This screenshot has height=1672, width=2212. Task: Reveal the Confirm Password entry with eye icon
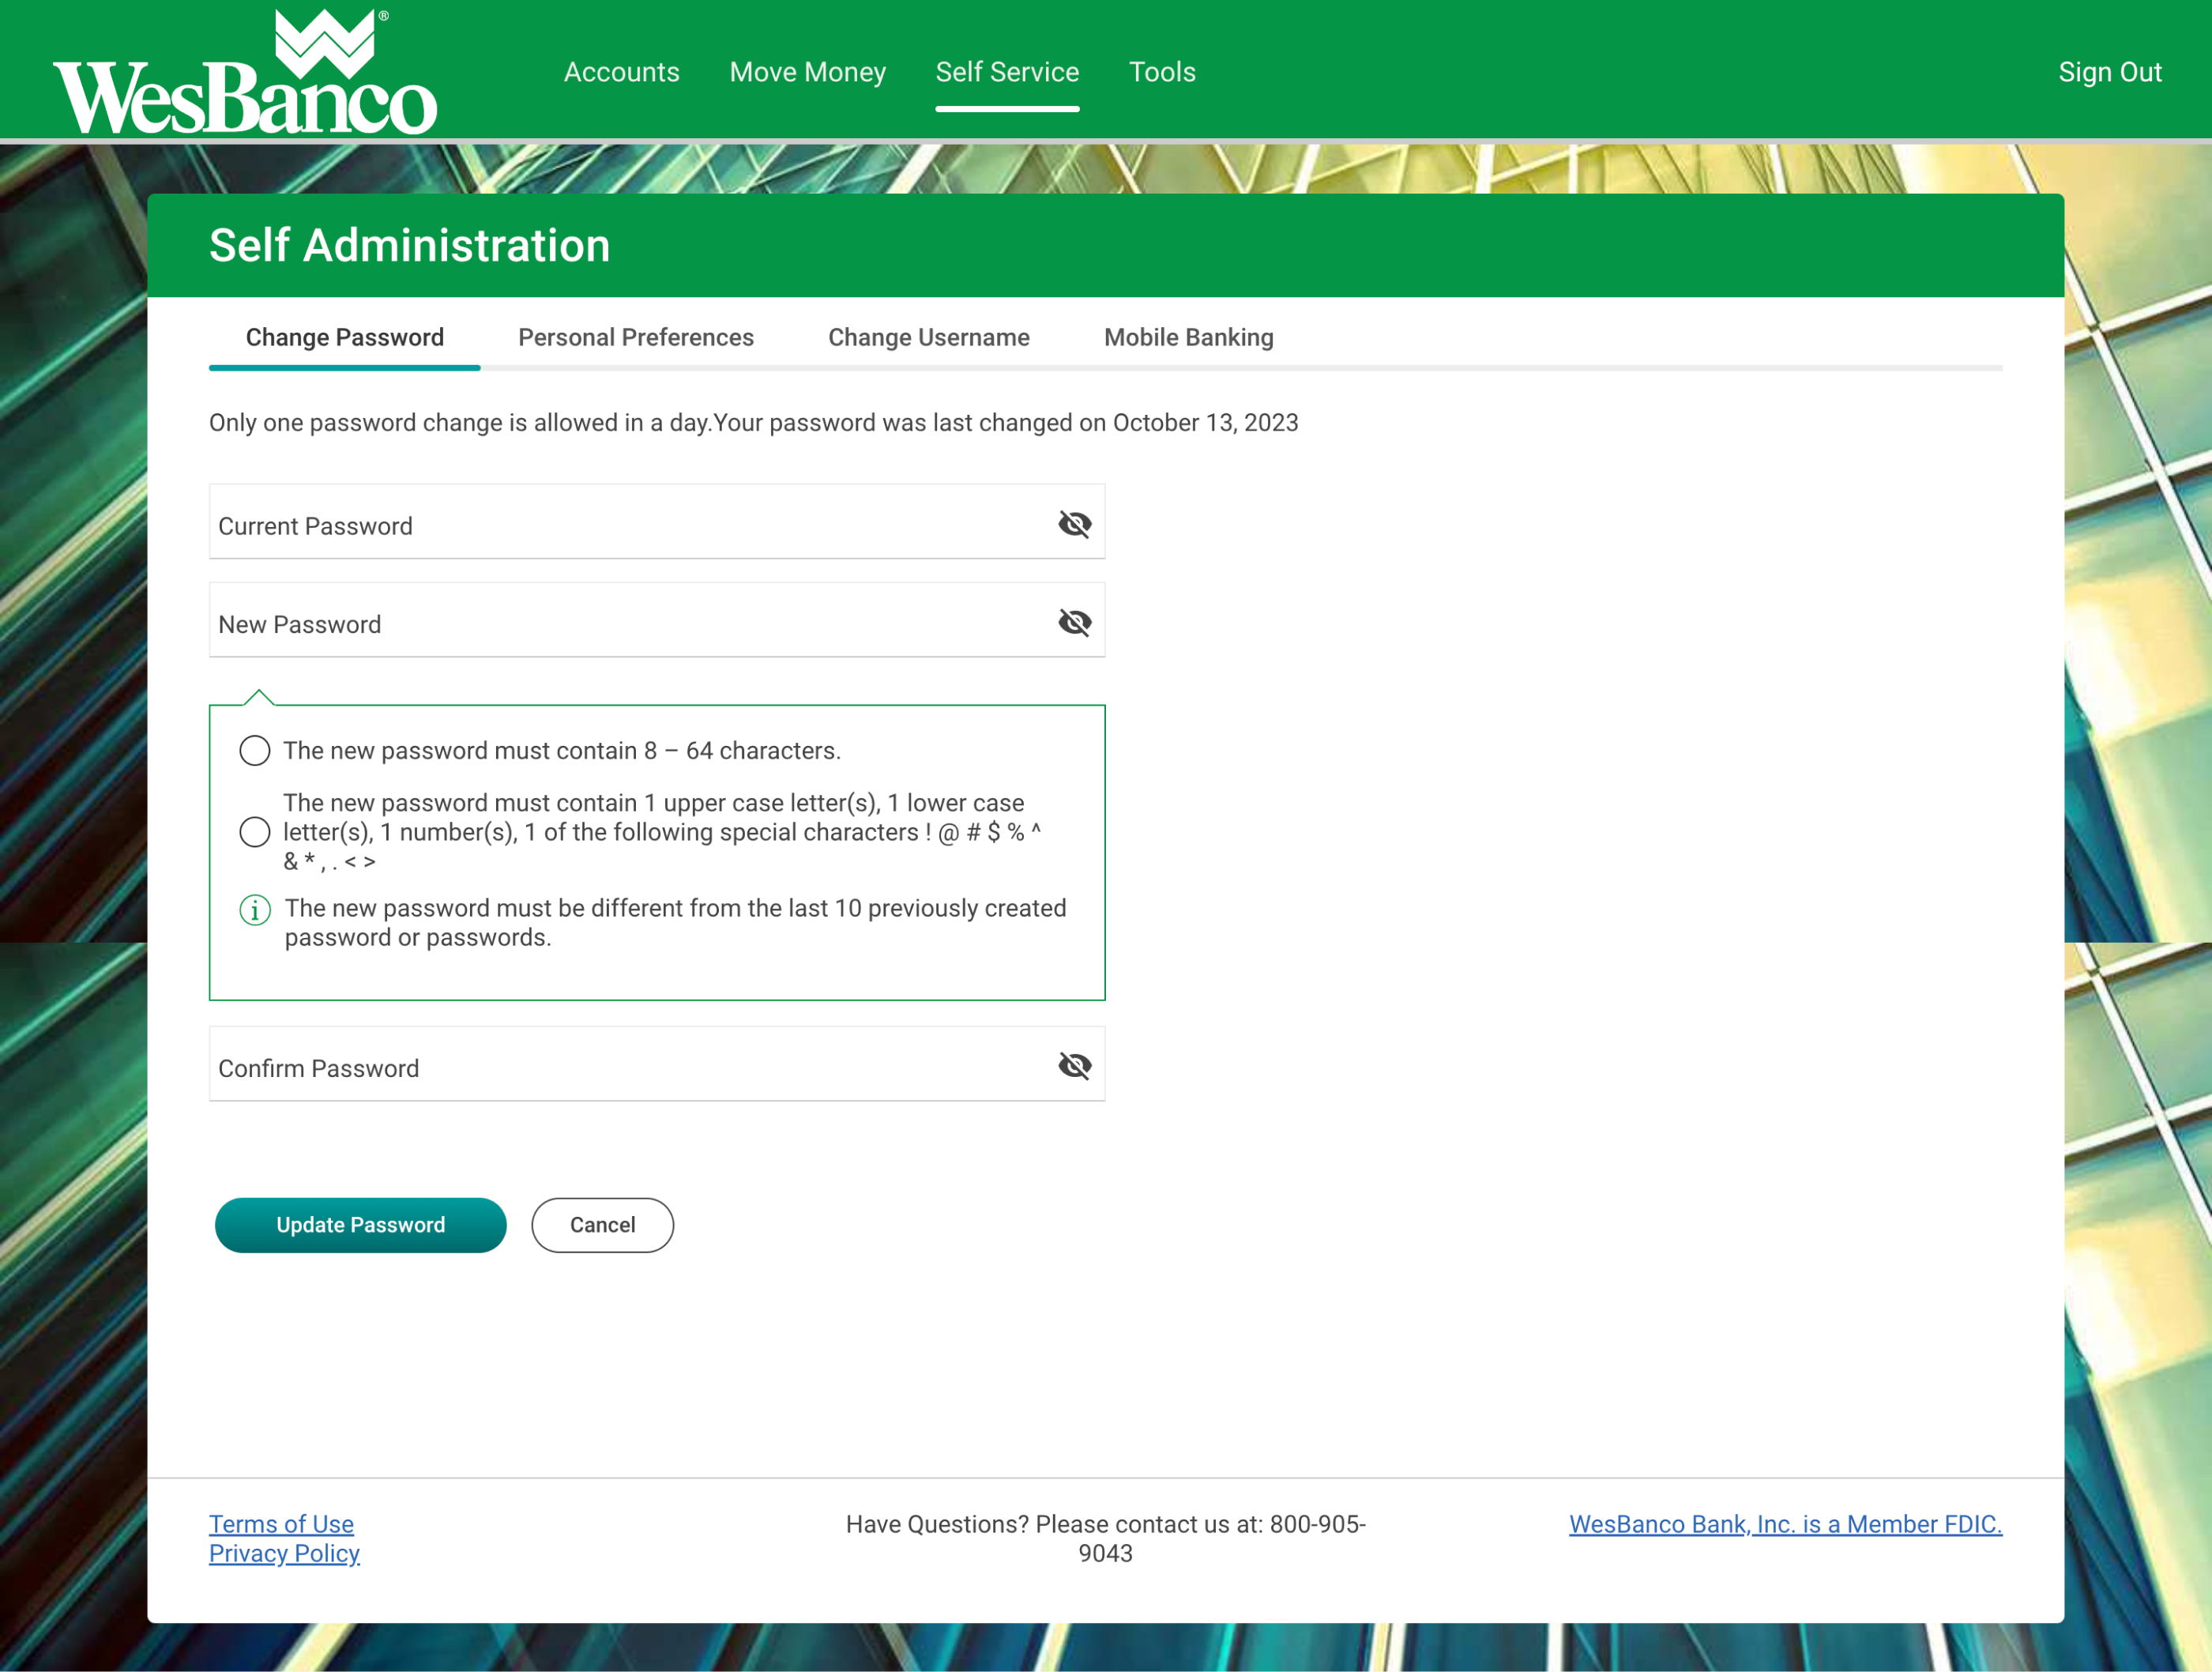(1074, 1066)
